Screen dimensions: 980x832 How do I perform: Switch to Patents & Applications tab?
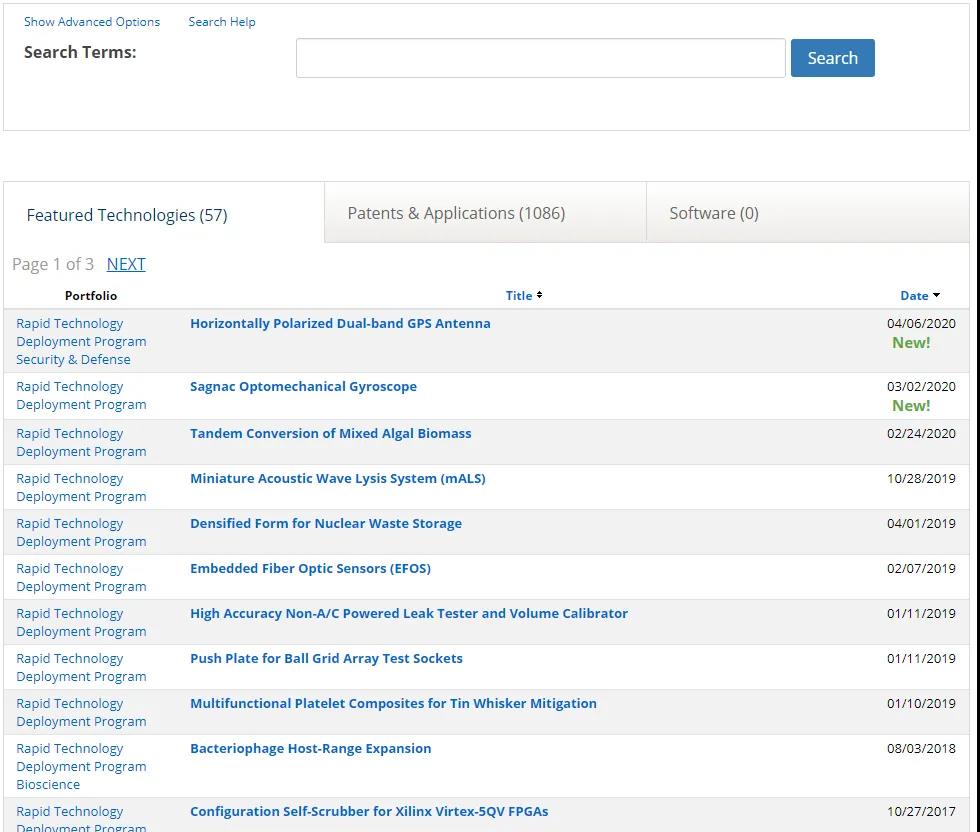(456, 213)
